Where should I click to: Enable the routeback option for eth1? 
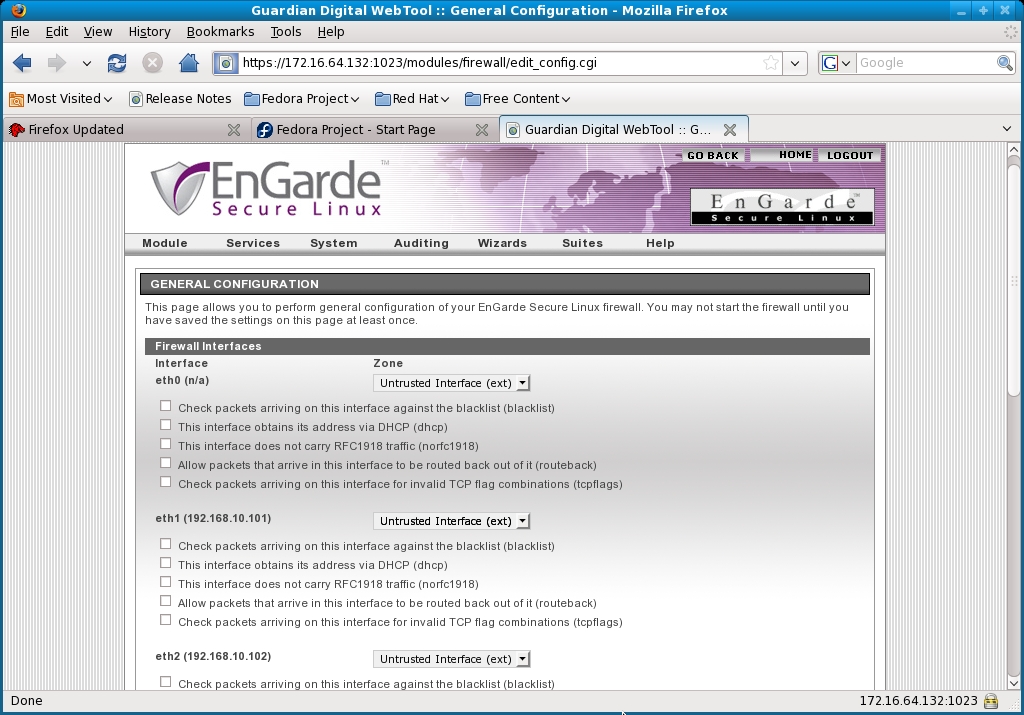click(165, 601)
